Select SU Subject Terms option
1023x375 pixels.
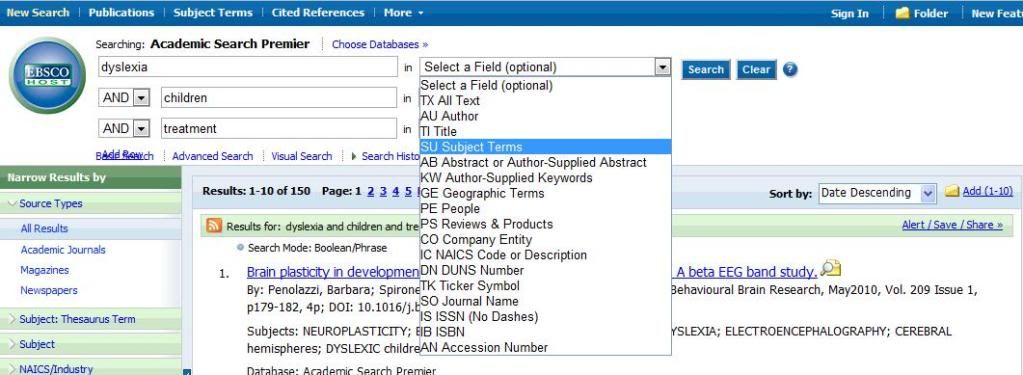tap(545, 147)
